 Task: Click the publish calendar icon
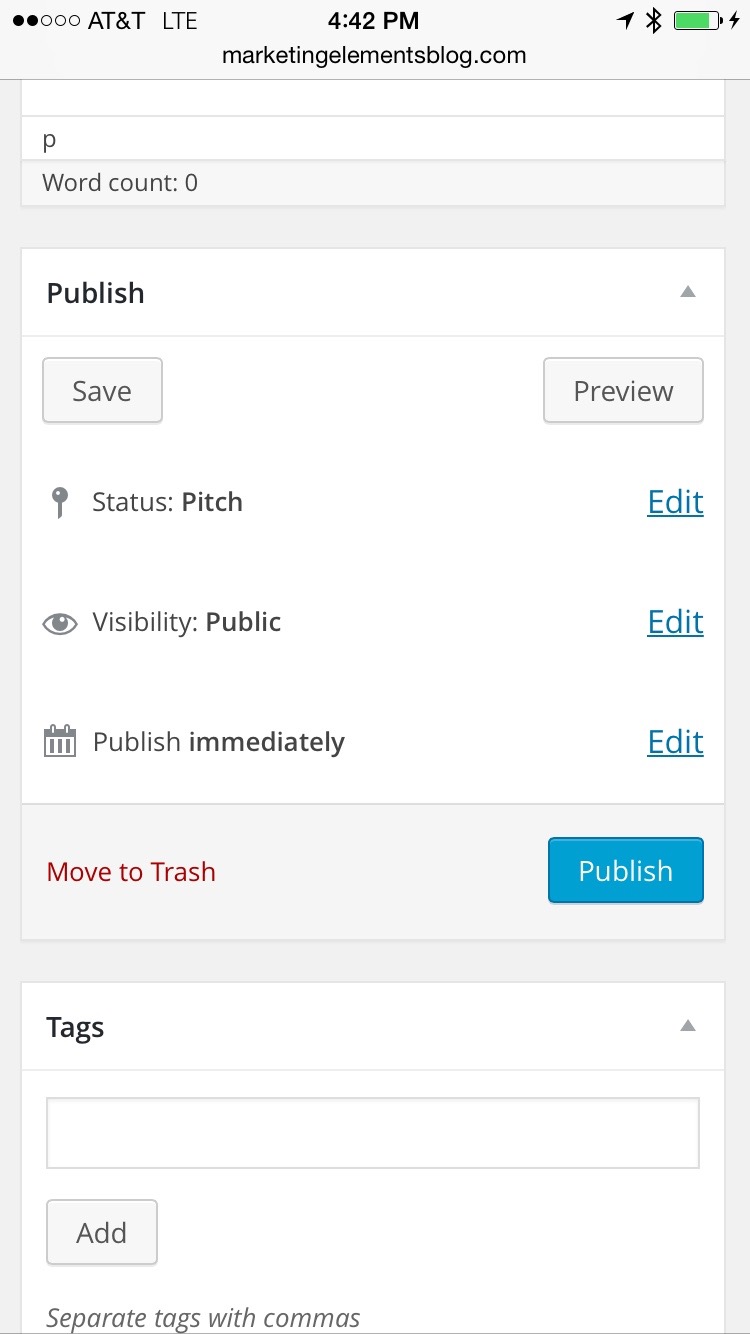click(x=60, y=742)
